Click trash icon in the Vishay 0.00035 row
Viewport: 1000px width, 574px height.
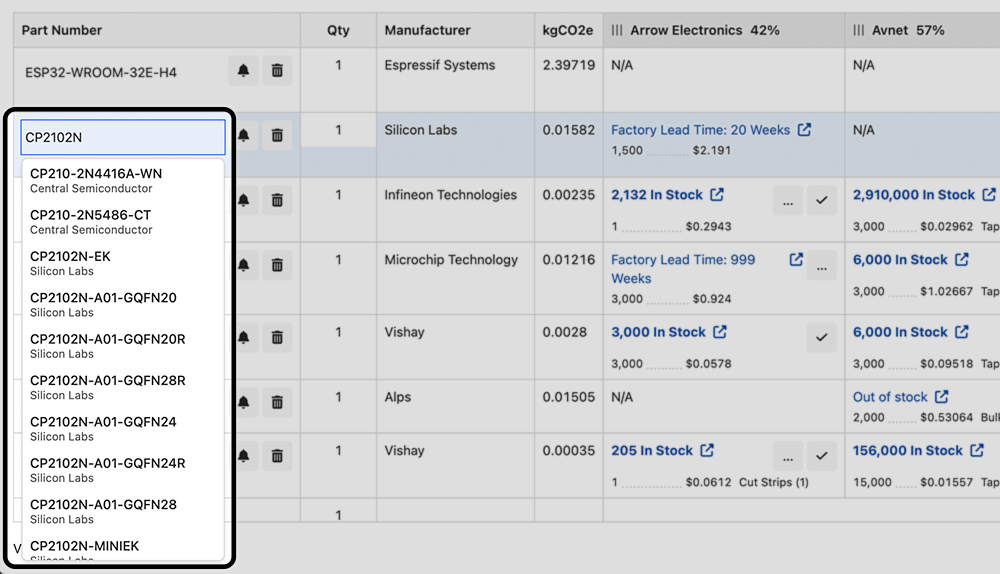pyautogui.click(x=277, y=456)
